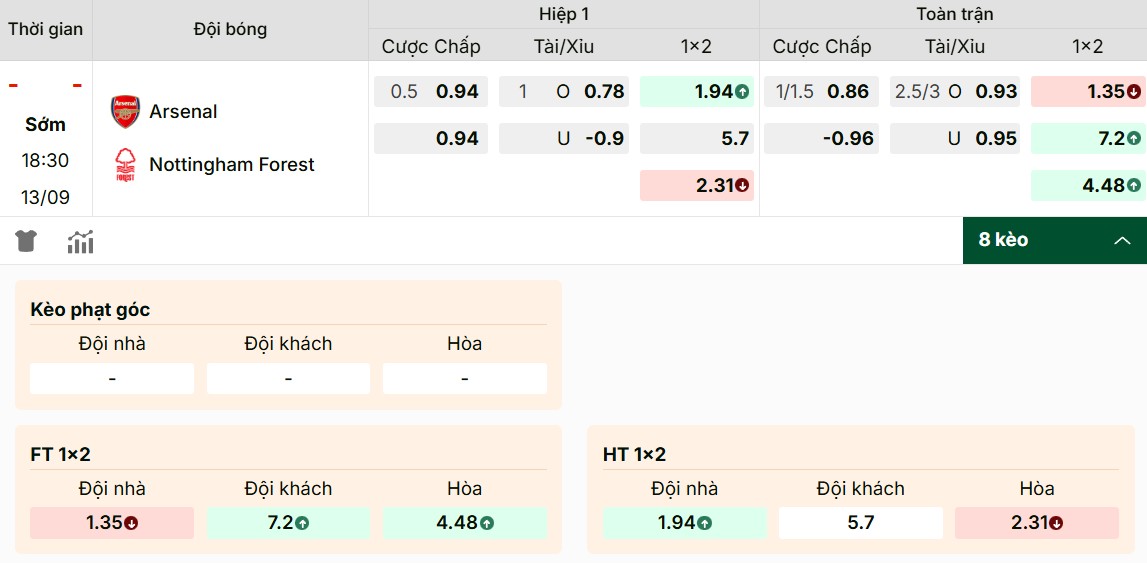1147x563 pixels.
Task: Collapse the 8 kèo panel
Action: pyautogui.click(x=1054, y=240)
